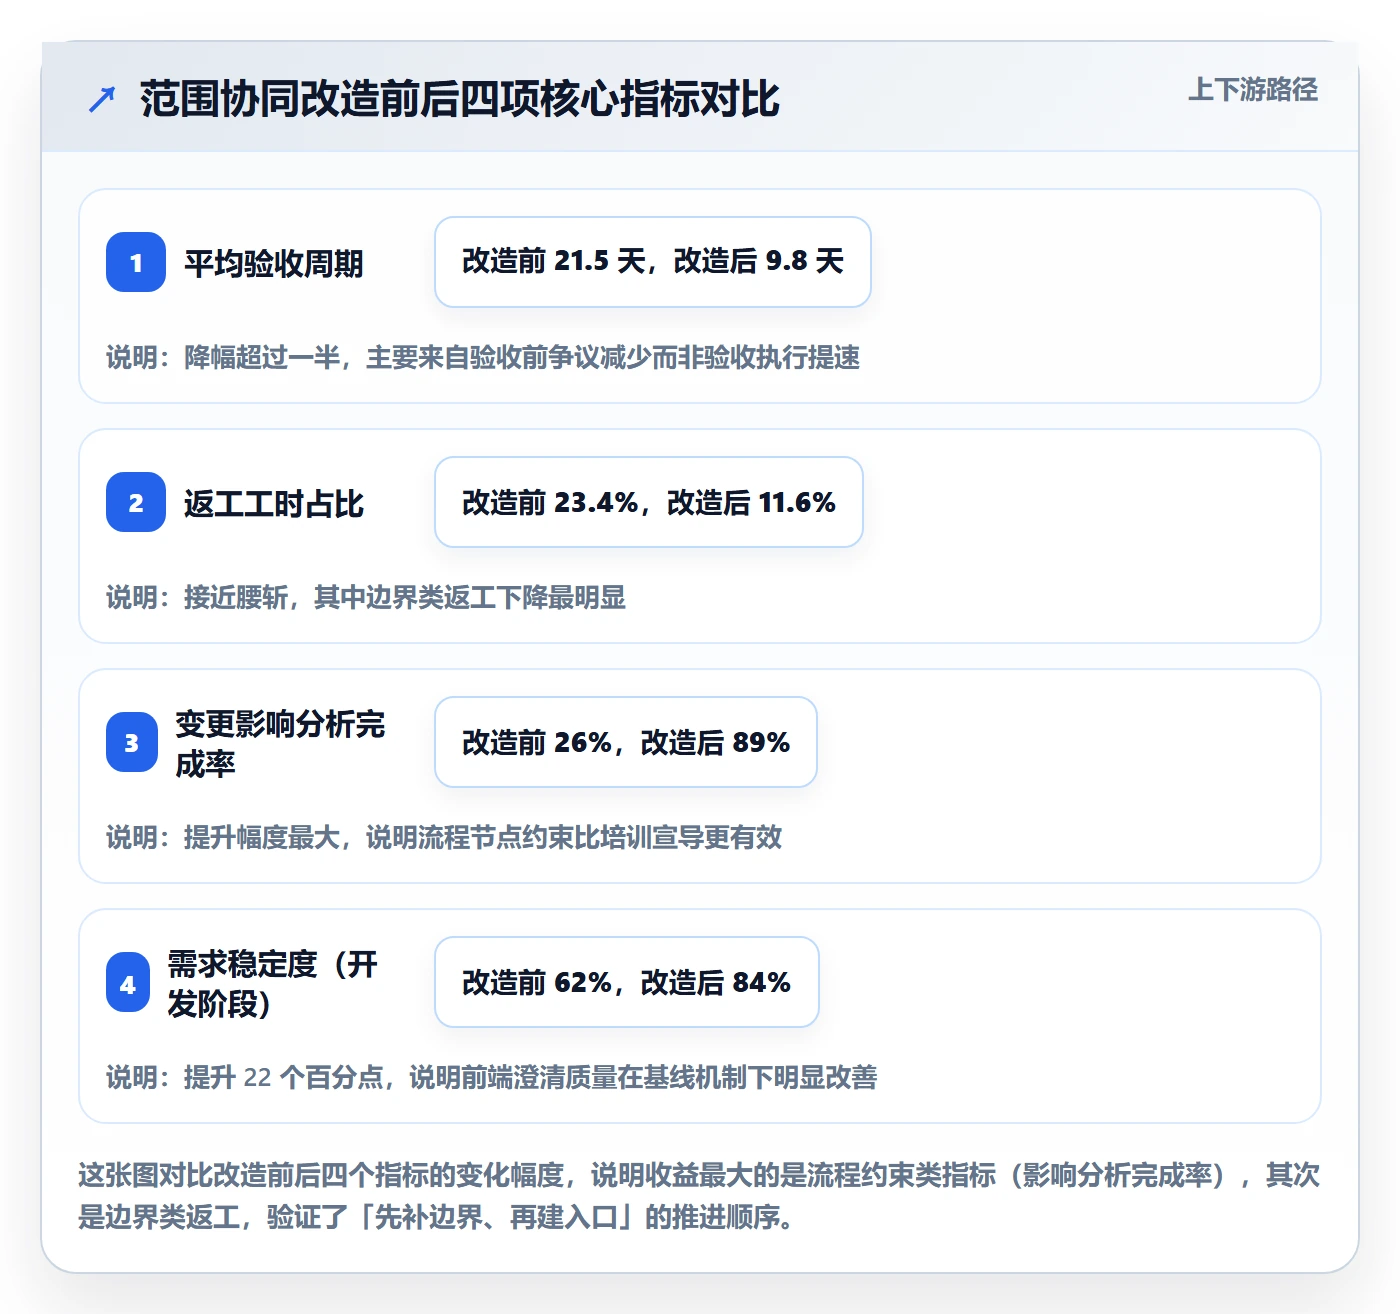The image size is (1400, 1314).
Task: Click the number 4 badge for 需求稳定度
Action: point(128,984)
